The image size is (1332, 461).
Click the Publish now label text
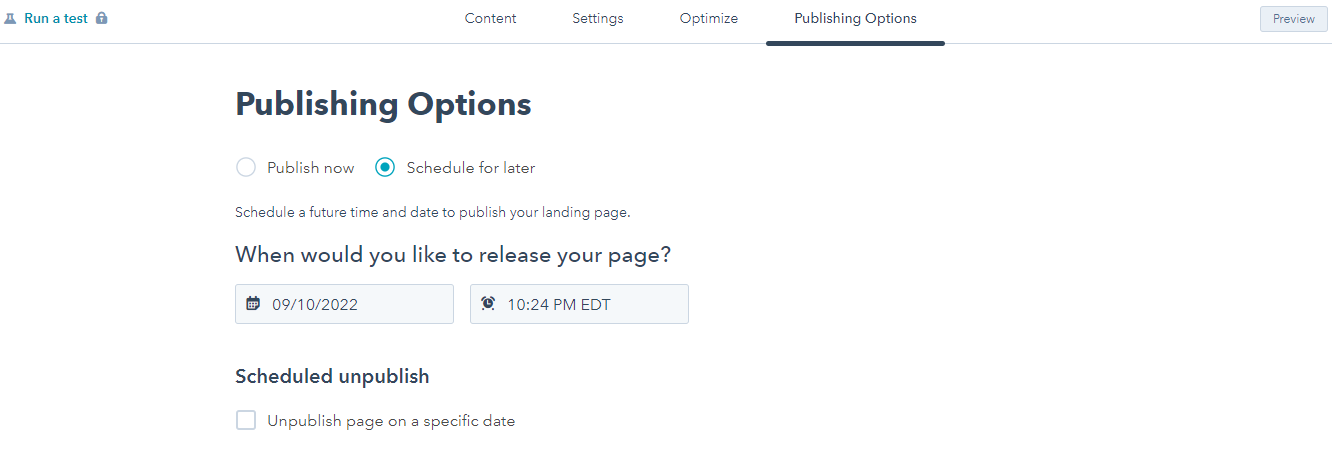pos(311,168)
